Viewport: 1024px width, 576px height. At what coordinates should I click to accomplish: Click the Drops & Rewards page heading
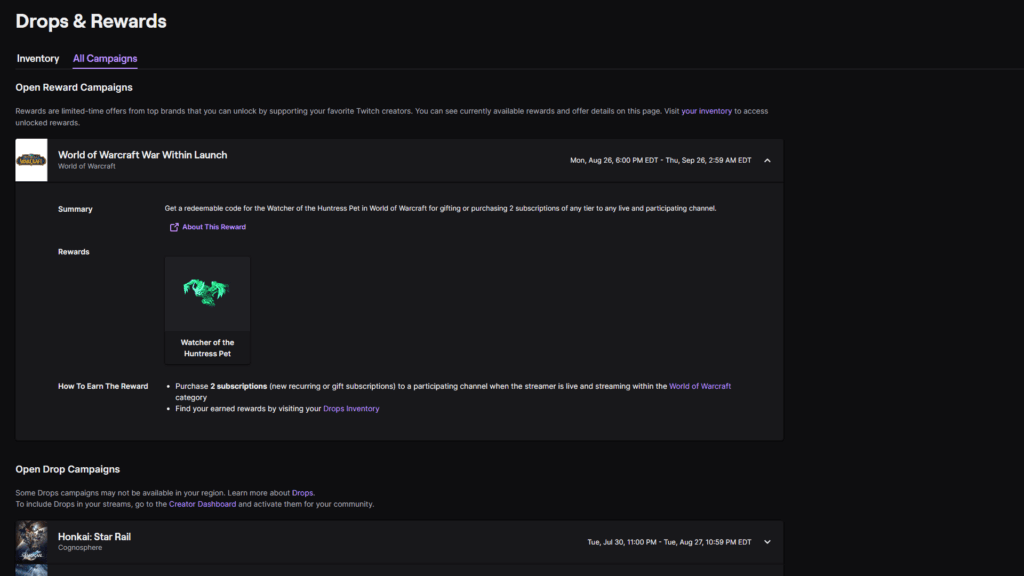pos(90,20)
